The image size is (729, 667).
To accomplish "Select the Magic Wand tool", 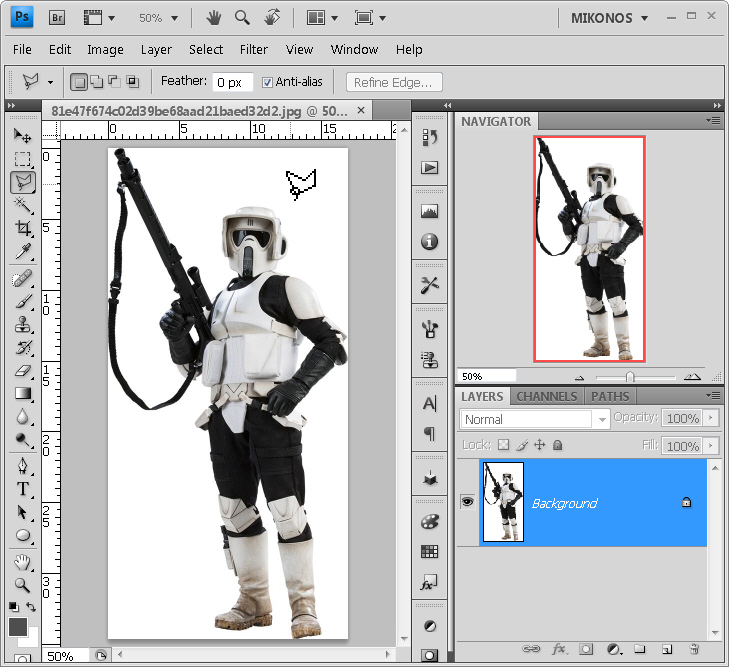I will (22, 205).
